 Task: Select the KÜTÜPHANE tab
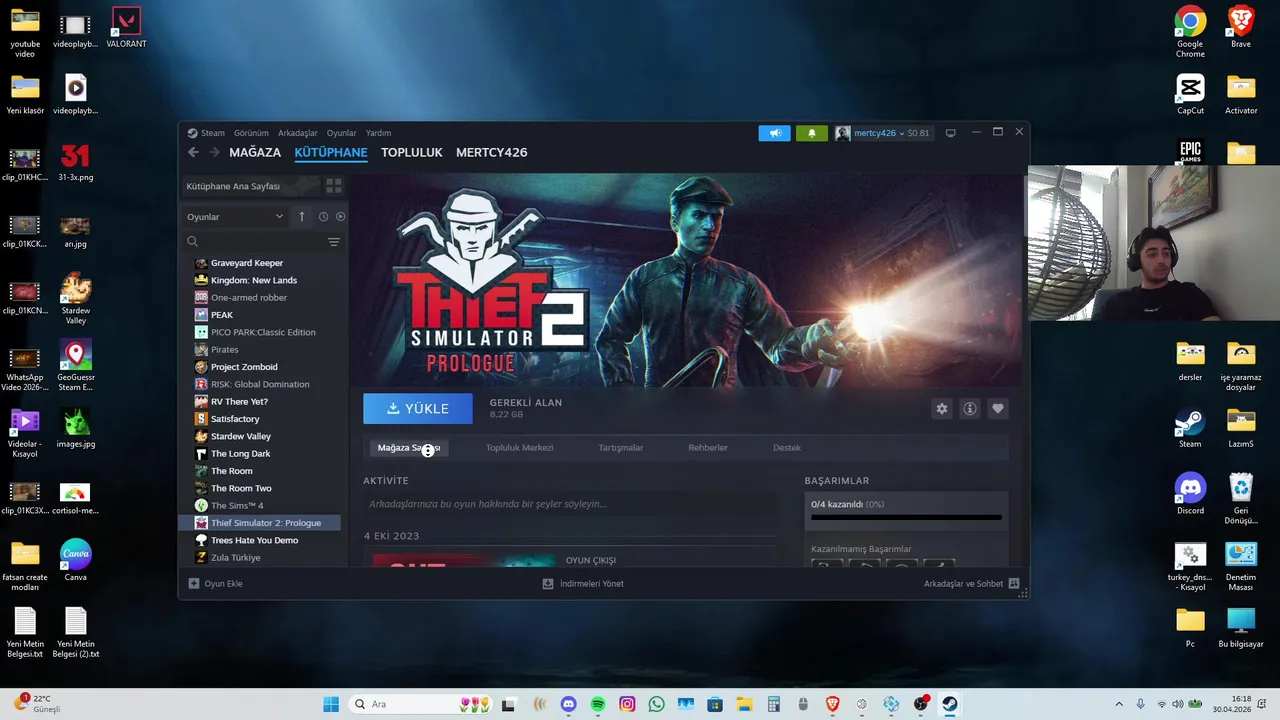pyautogui.click(x=331, y=152)
